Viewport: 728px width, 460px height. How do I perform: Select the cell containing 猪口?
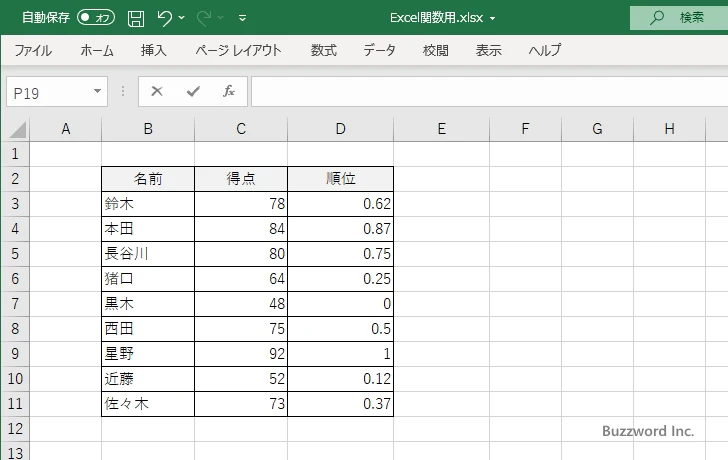coord(148,279)
